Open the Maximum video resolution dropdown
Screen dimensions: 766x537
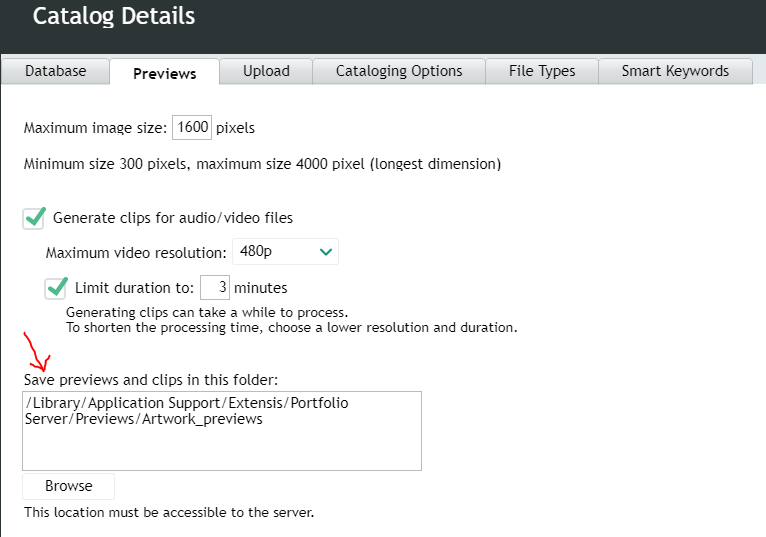tap(285, 252)
